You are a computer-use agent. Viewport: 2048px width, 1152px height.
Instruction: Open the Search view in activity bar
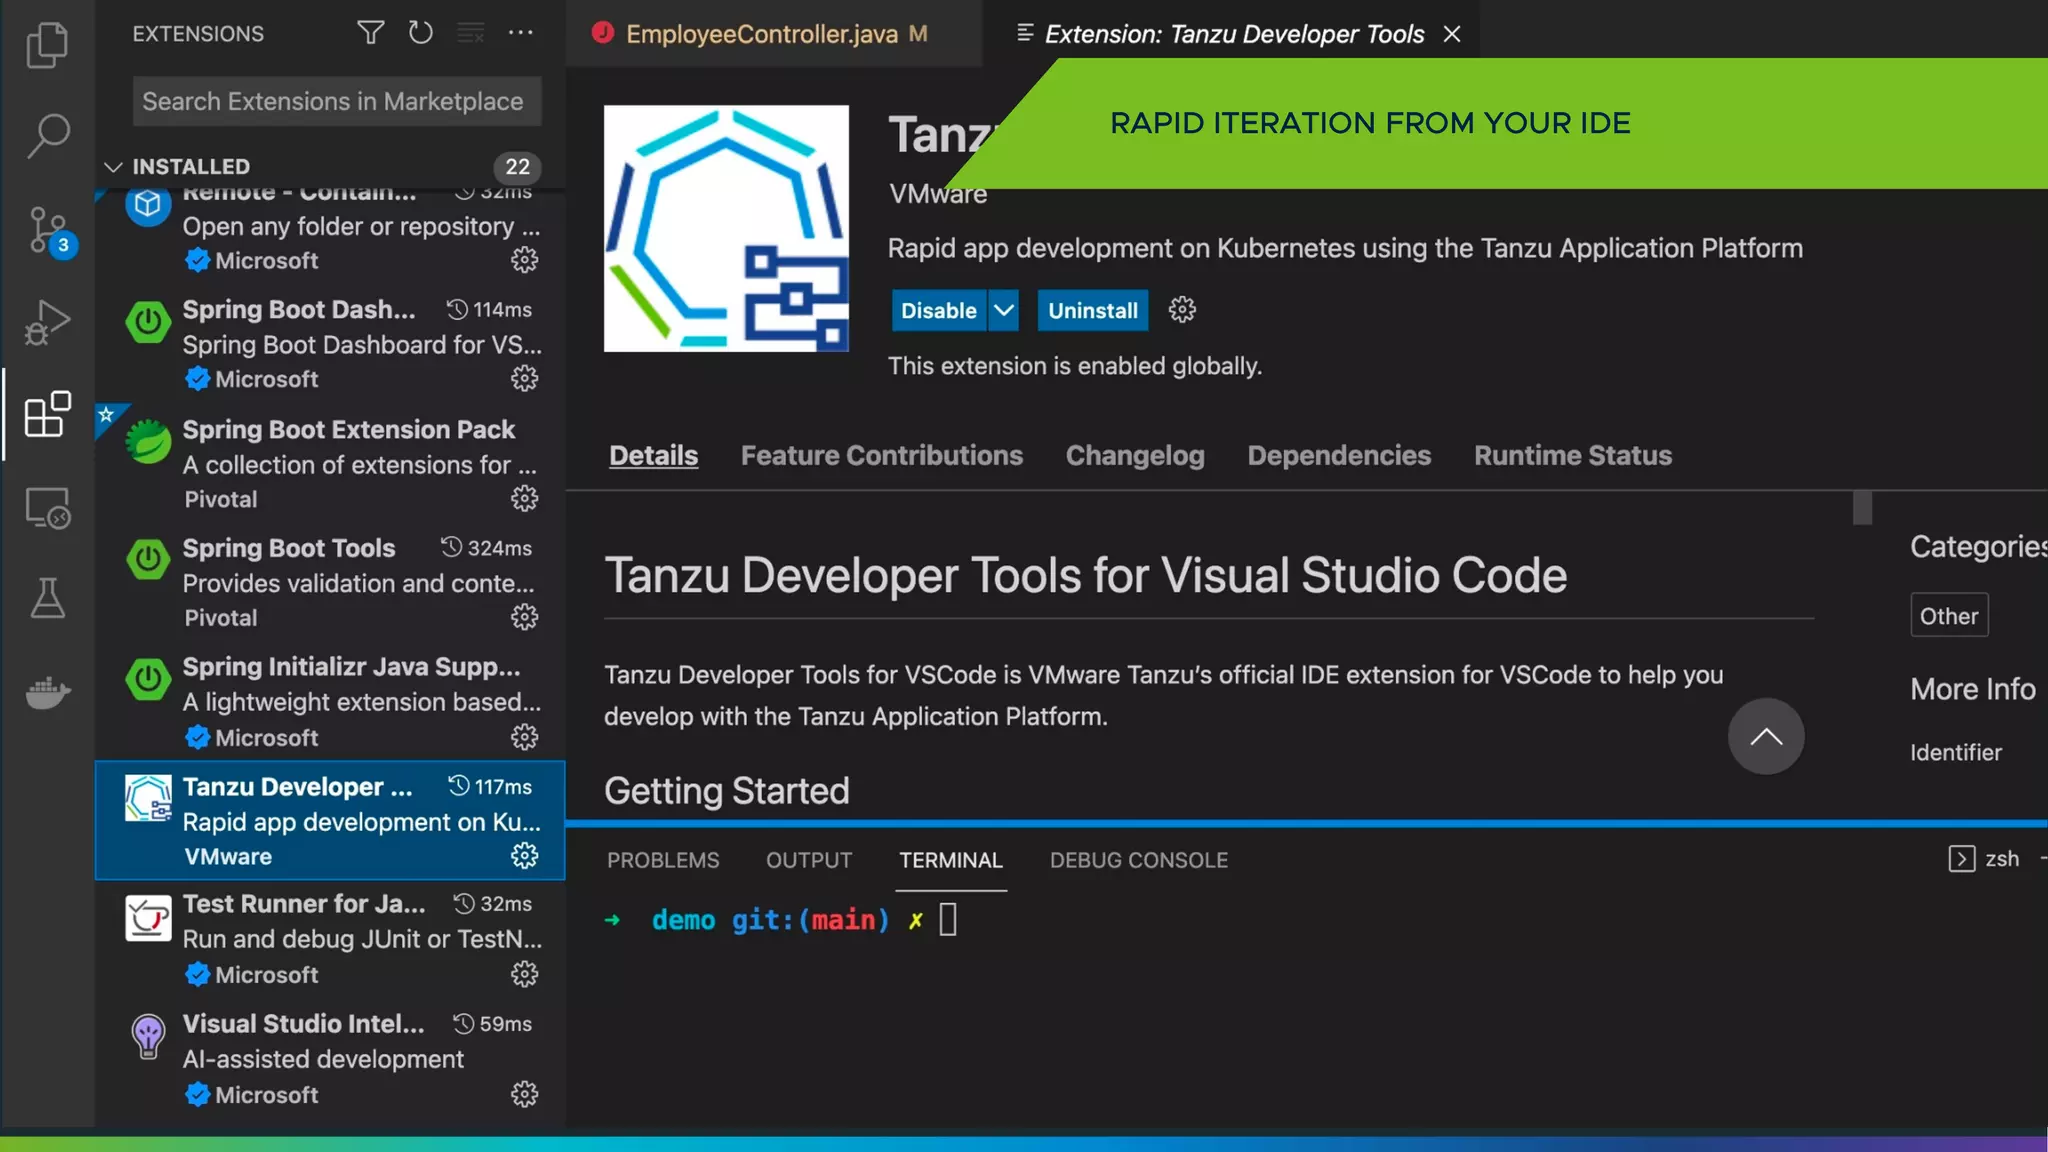coord(47,136)
